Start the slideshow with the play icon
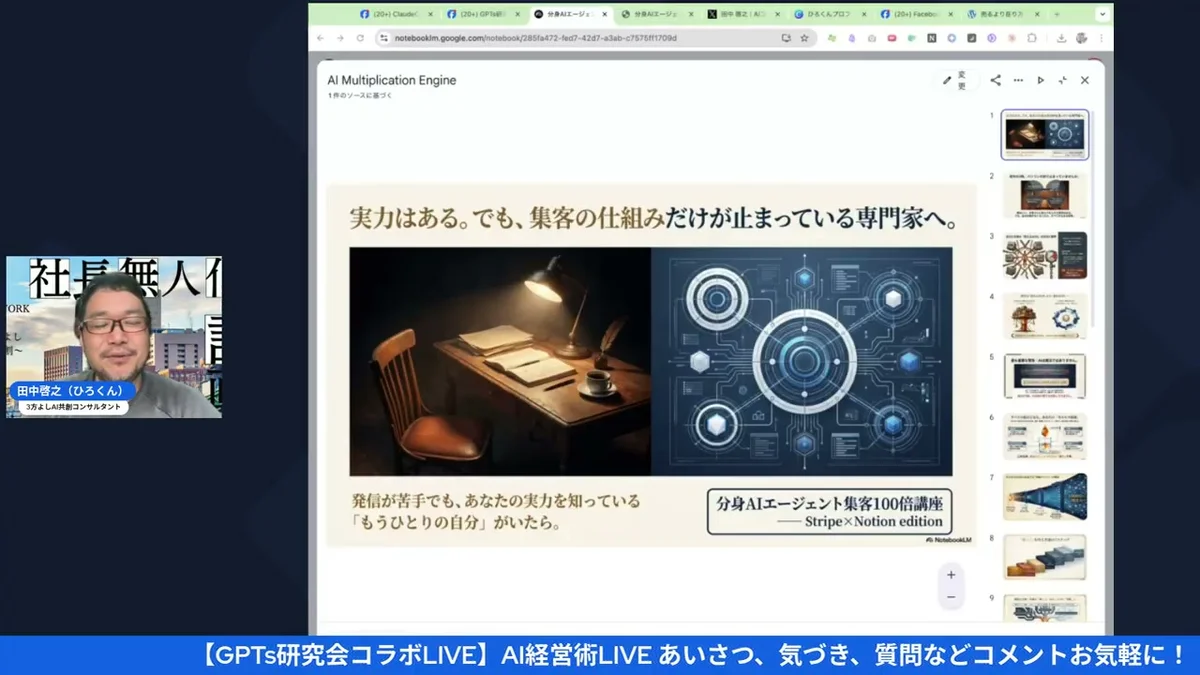Screen dimensions: 1200x675 pos(1041,80)
